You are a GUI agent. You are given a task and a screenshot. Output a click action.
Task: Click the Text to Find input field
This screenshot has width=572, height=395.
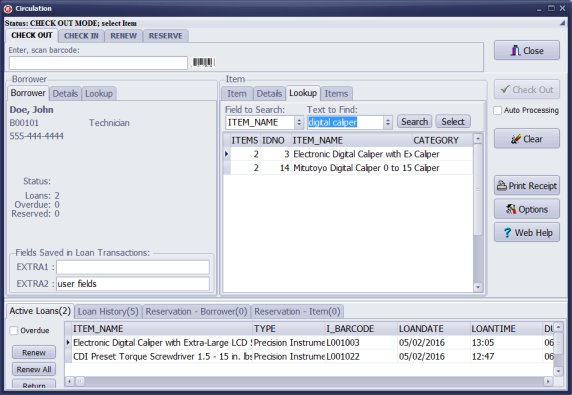(345, 123)
